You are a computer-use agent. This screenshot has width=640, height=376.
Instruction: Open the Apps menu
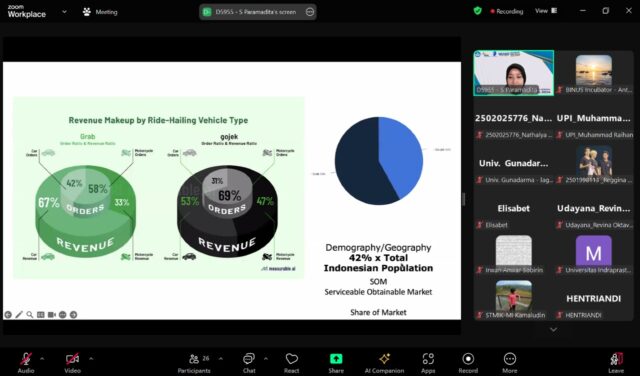(x=428, y=362)
